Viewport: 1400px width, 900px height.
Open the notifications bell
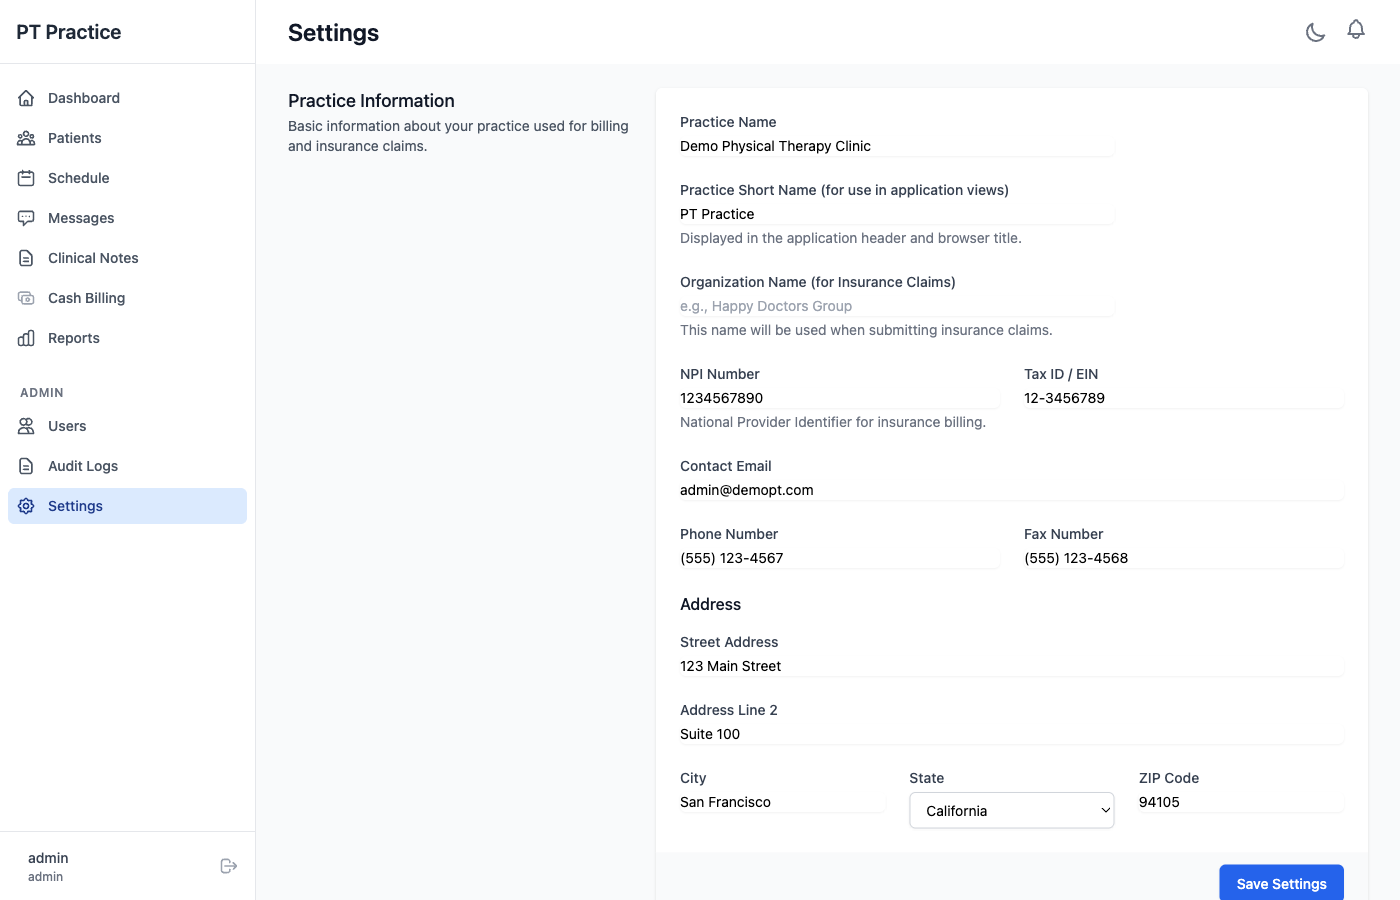click(x=1355, y=30)
